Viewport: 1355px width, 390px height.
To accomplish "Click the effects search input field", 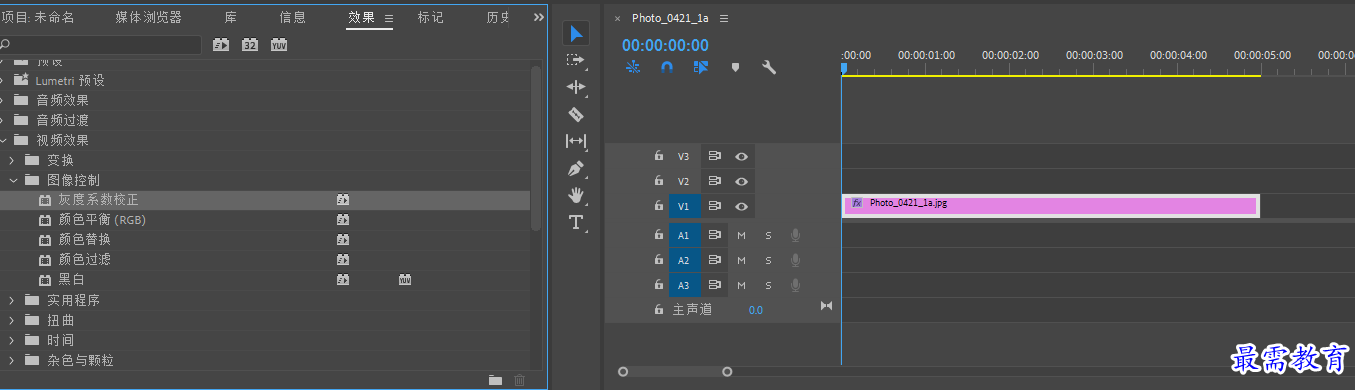I will [100, 45].
